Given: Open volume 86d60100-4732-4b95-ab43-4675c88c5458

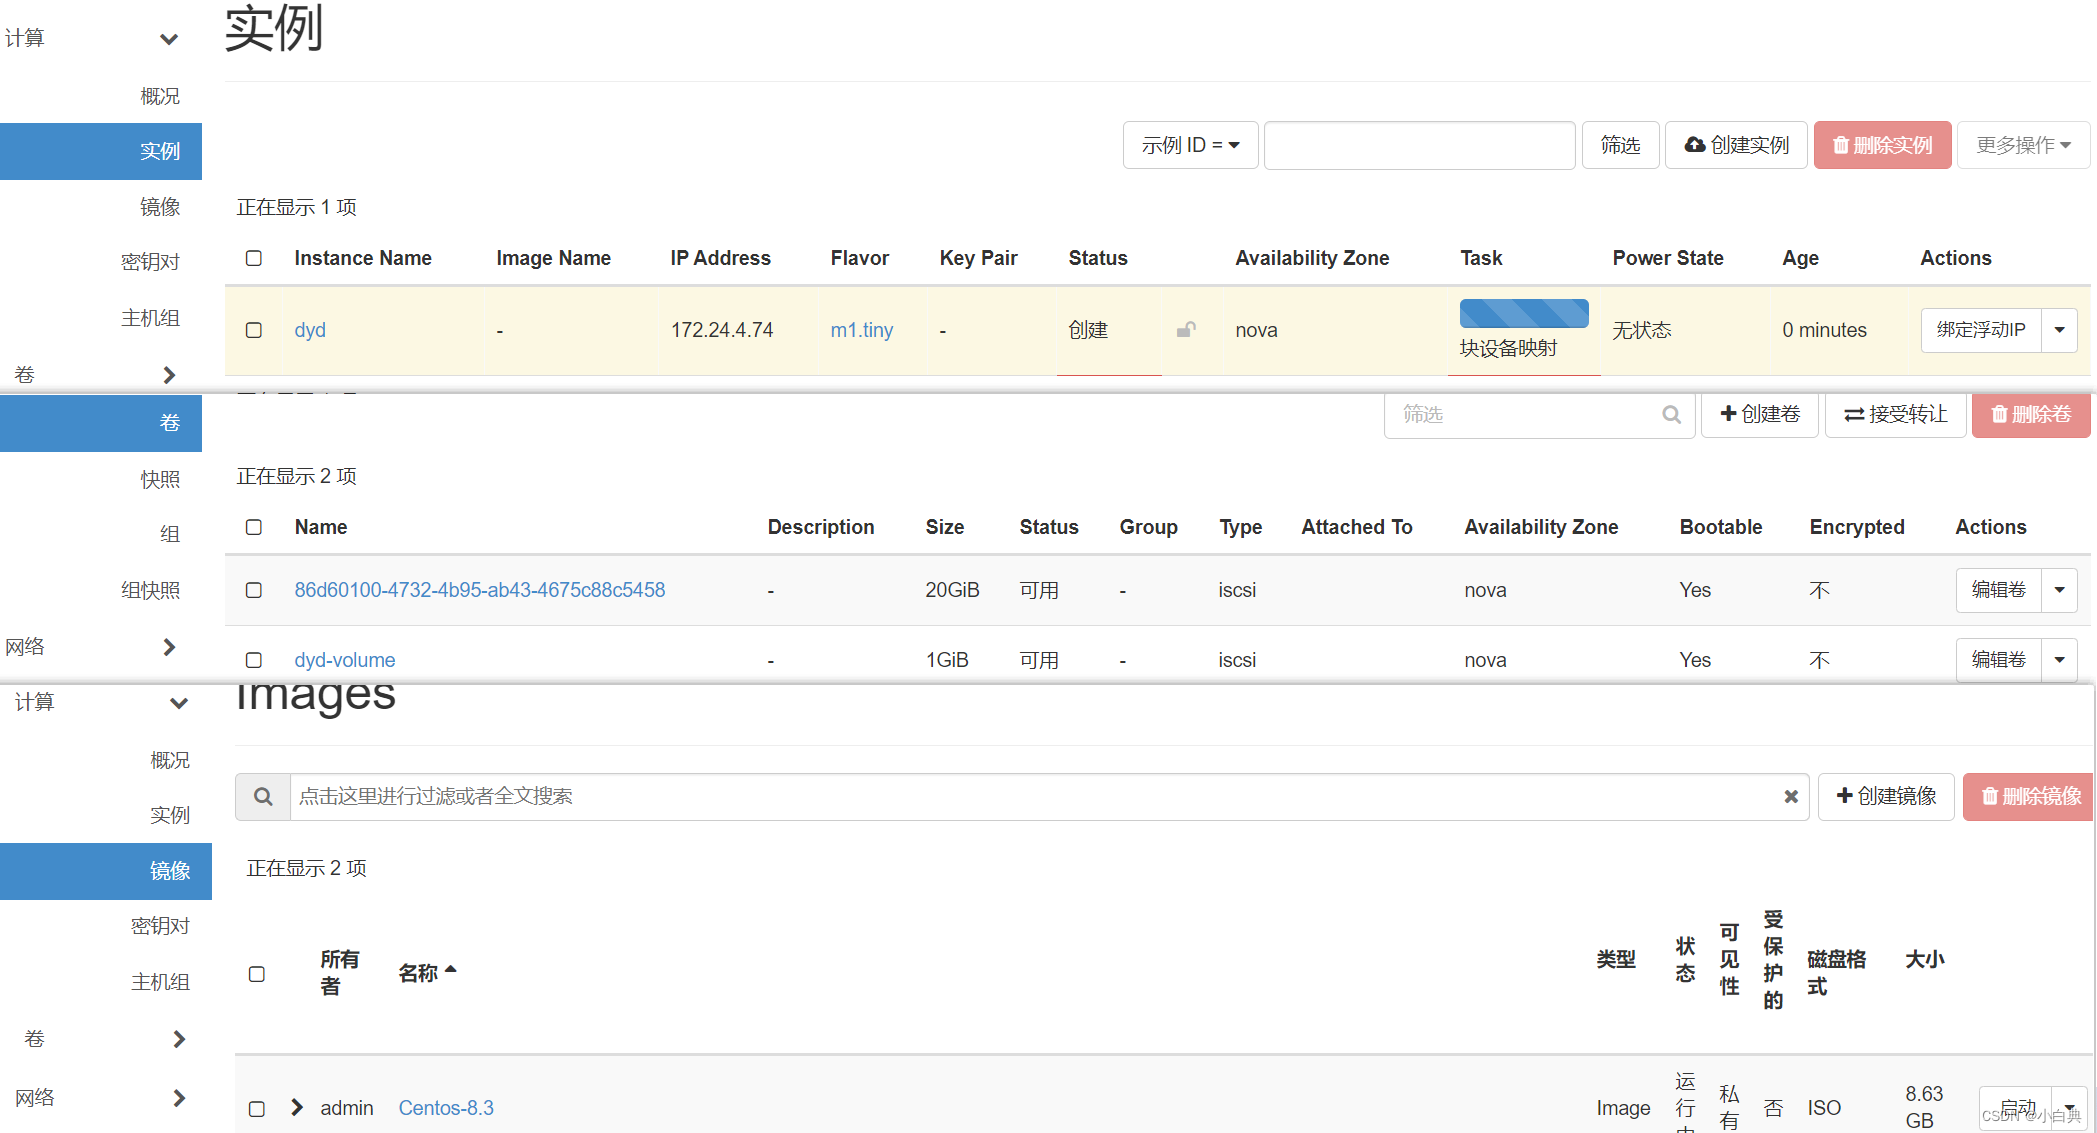Looking at the screenshot, I should 480,590.
